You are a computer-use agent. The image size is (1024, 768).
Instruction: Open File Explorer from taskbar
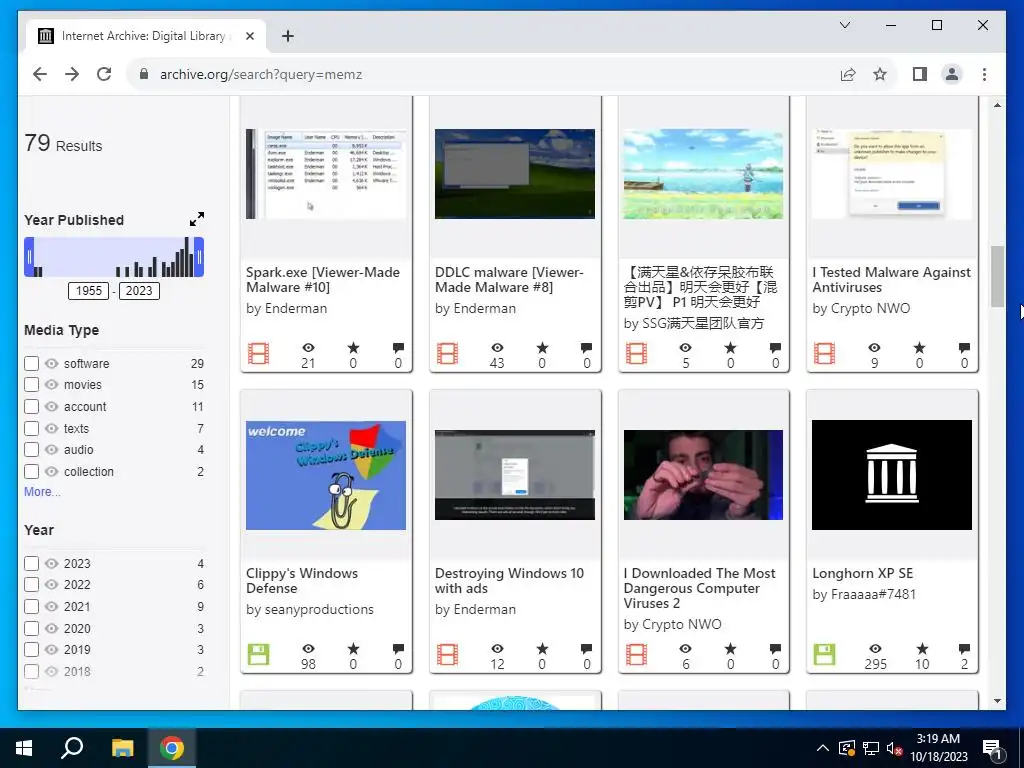click(122, 748)
